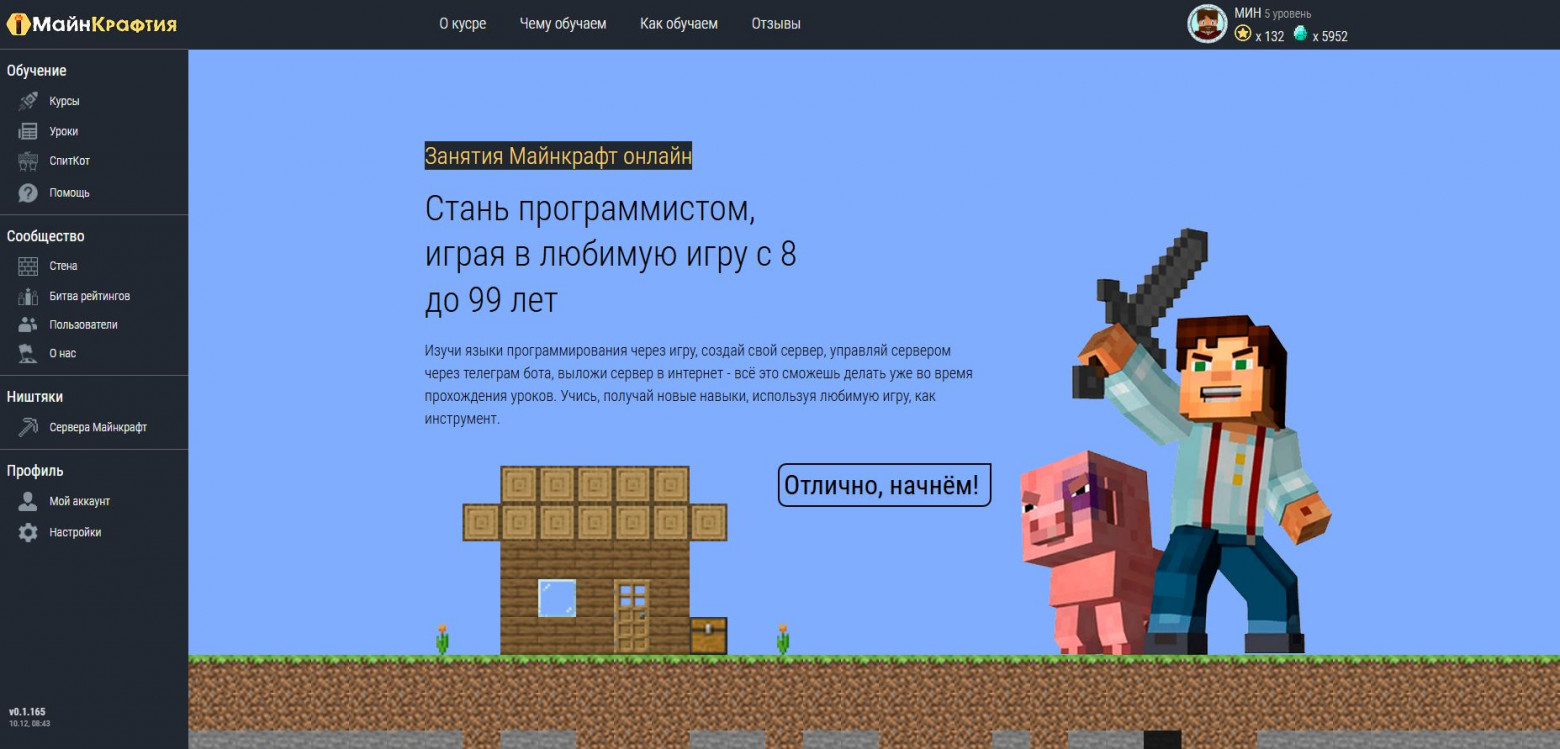The width and height of the screenshot is (1560, 749).
Task: Open the МИН profile avatar
Action: click(1207, 22)
